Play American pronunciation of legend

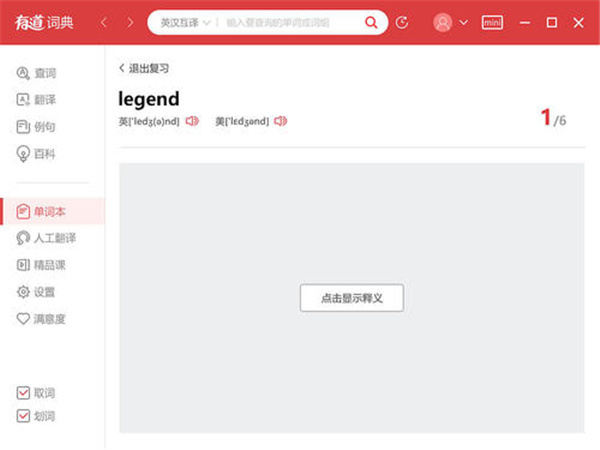tap(280, 121)
